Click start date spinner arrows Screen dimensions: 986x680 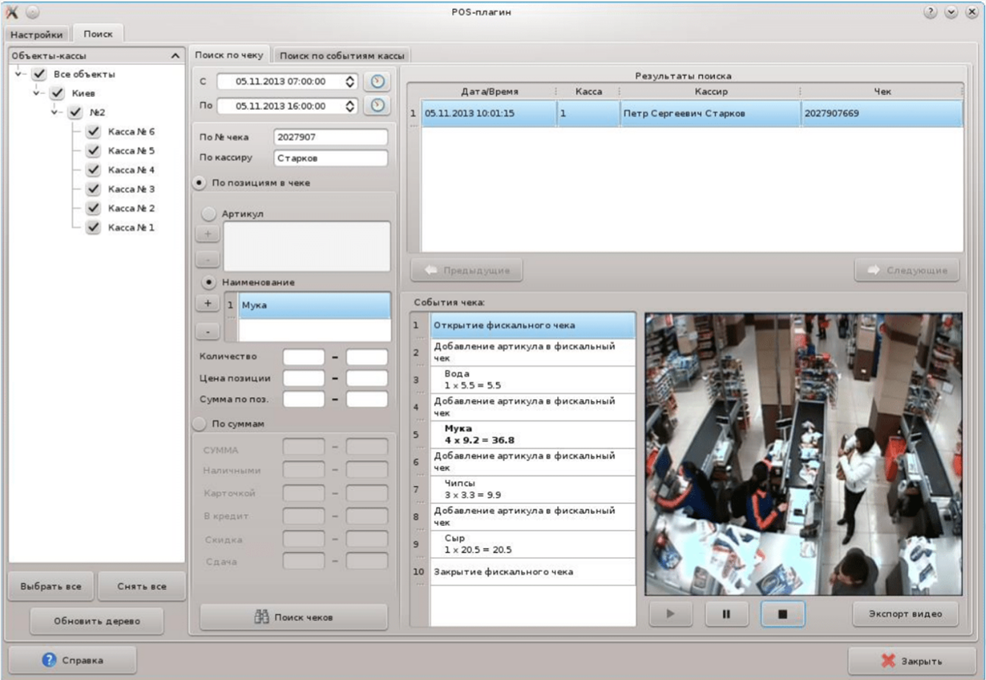(349, 82)
